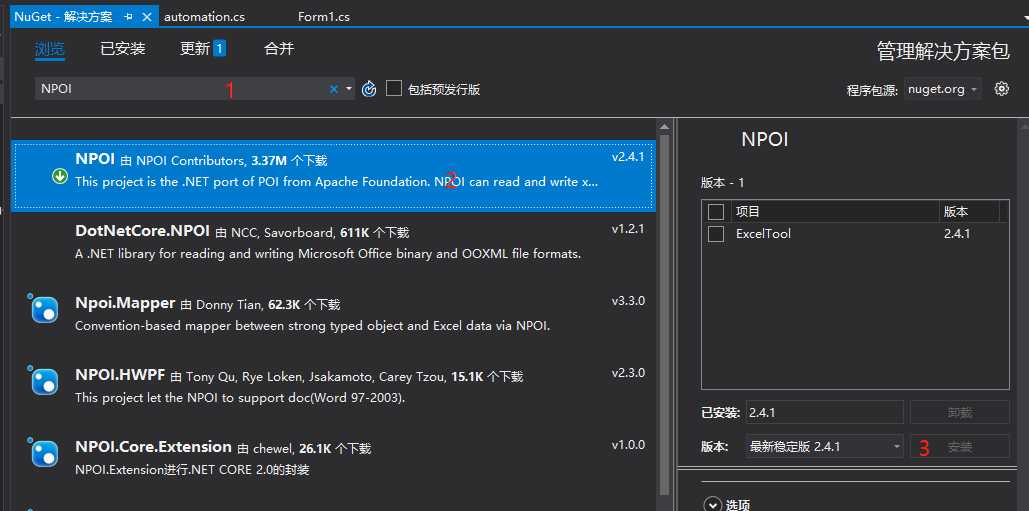
Task: Enable include prerelease checkbox
Action: pyautogui.click(x=394, y=88)
